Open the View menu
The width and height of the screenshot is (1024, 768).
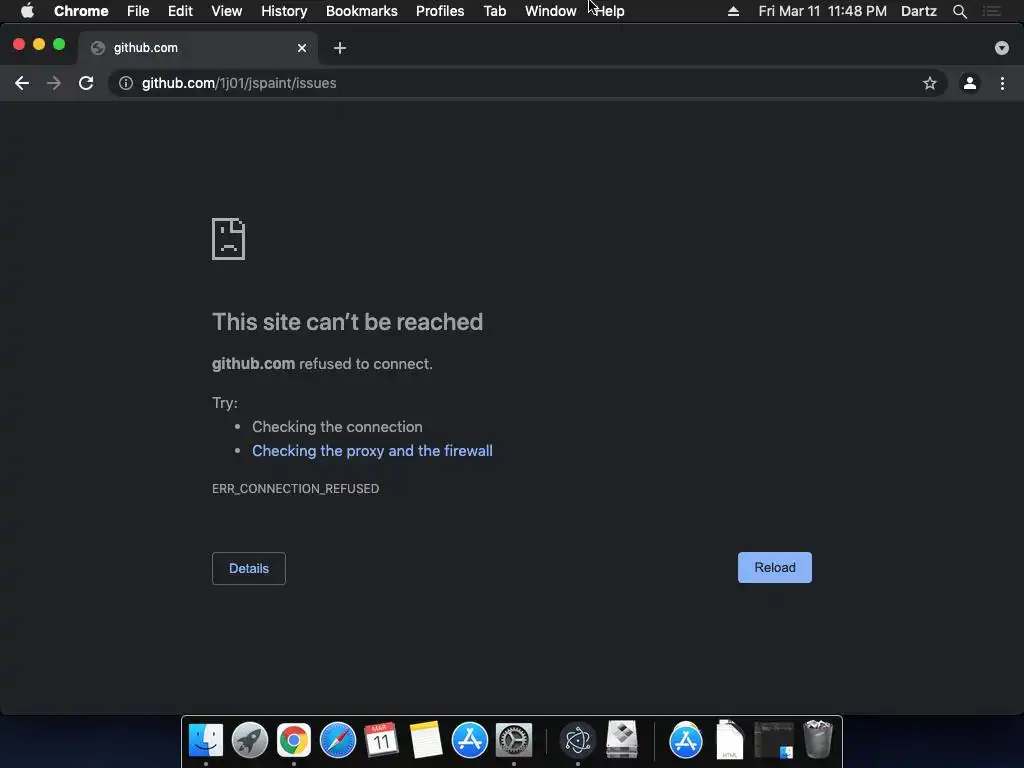point(227,11)
